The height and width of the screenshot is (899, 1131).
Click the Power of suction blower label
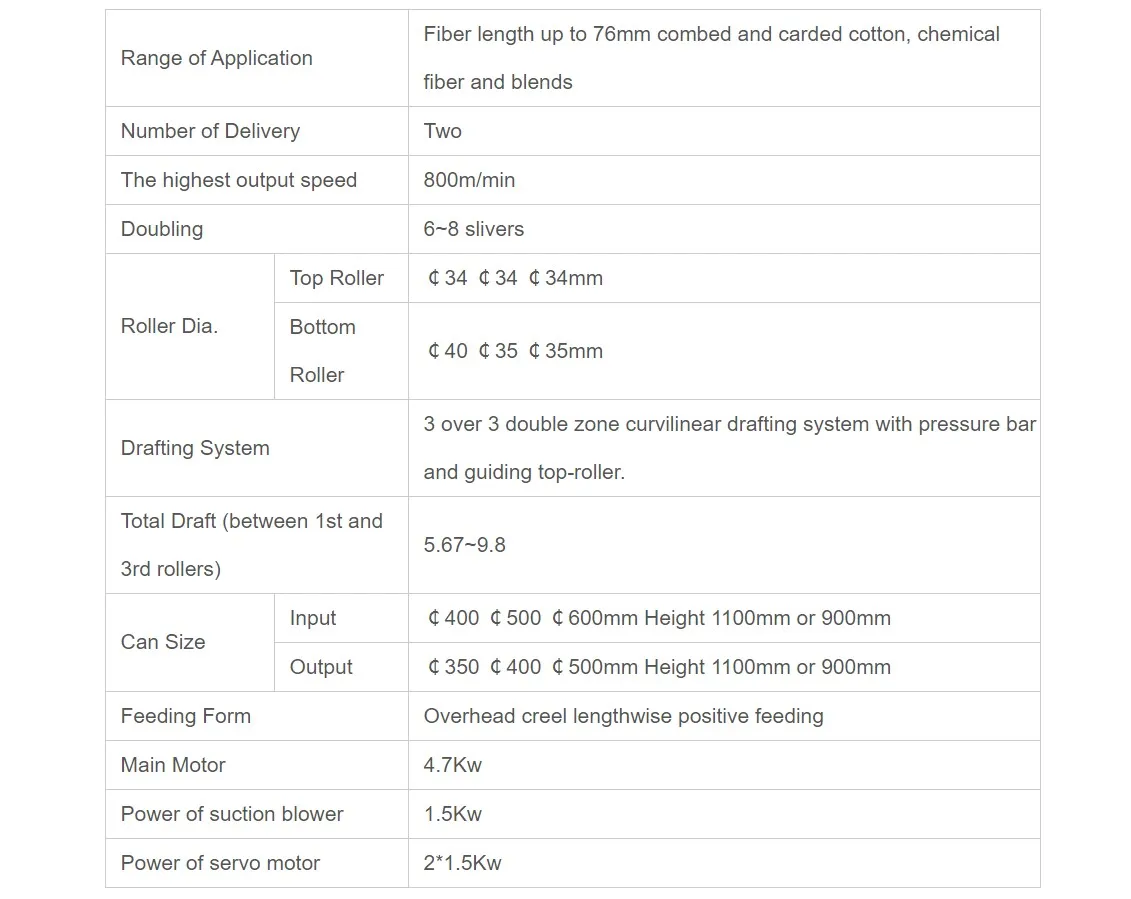coord(232,814)
